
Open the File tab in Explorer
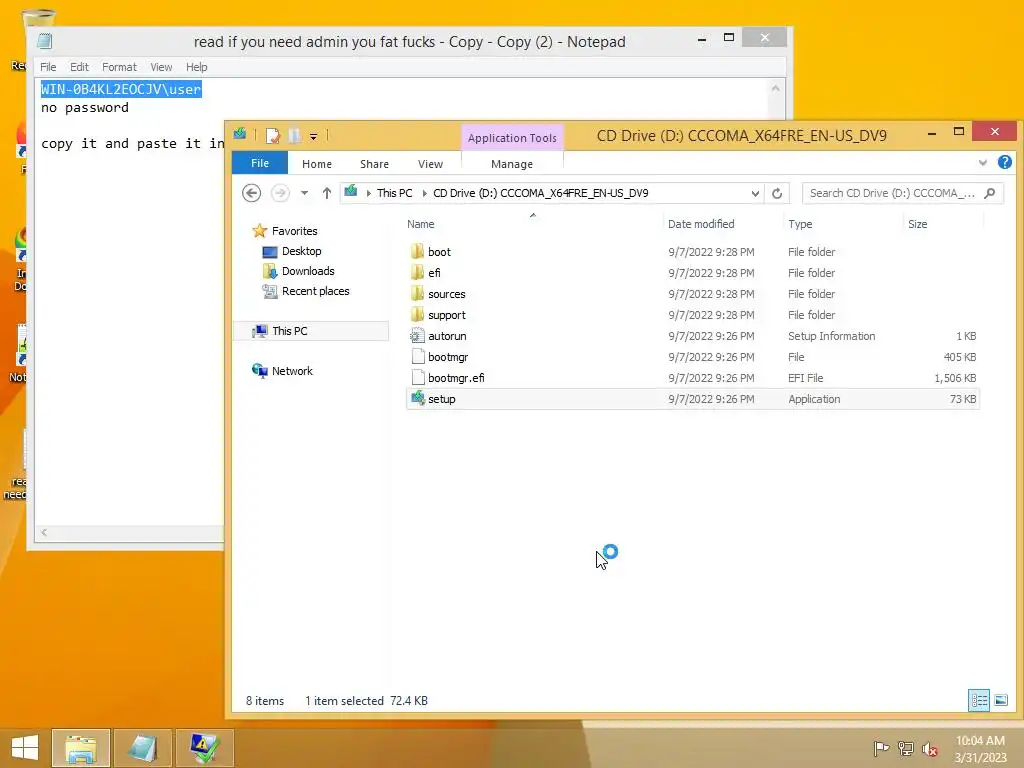pos(260,163)
